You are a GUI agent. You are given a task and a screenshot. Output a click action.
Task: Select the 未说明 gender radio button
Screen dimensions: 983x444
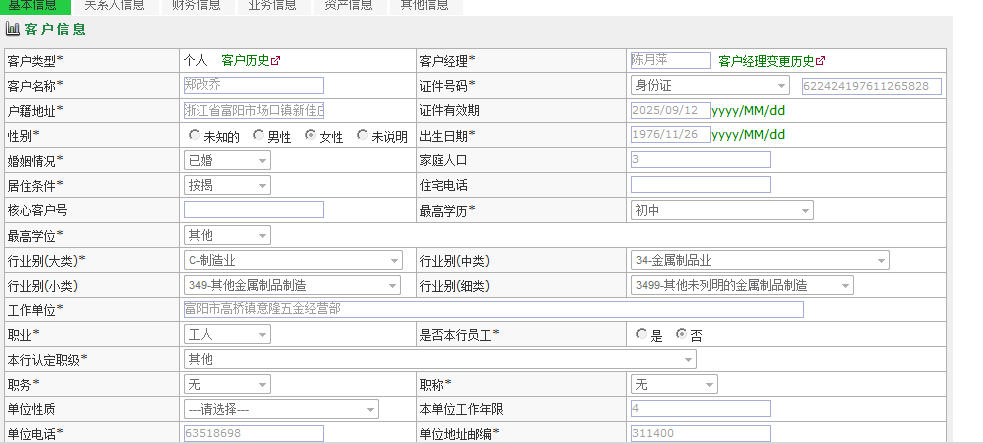362,135
